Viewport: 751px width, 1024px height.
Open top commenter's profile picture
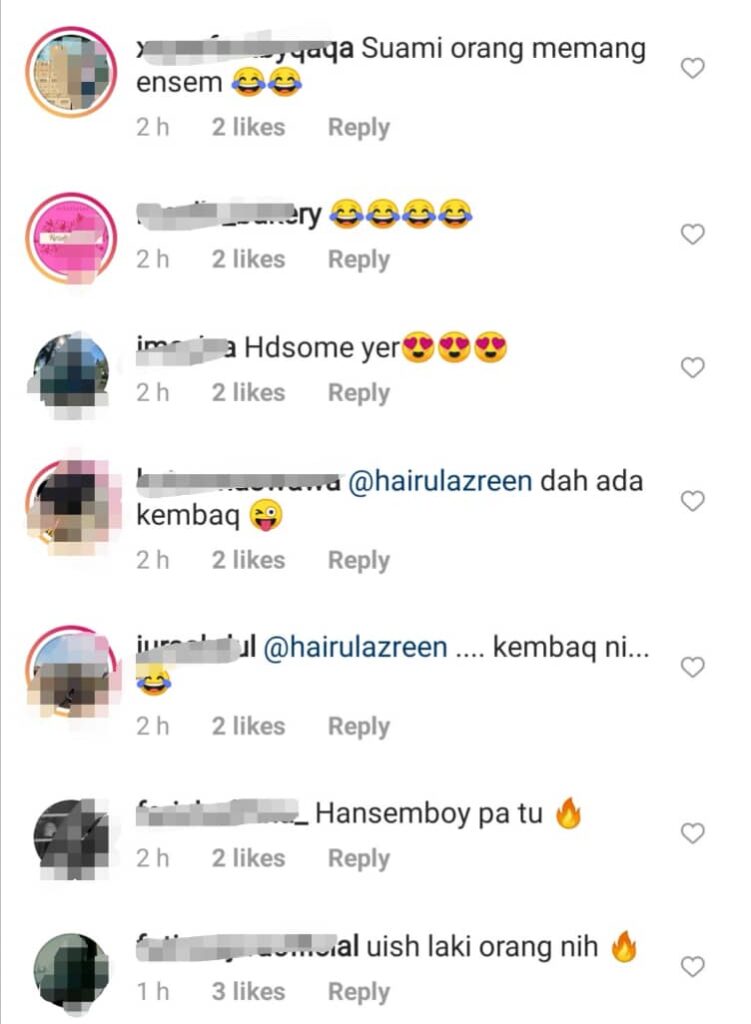coord(71,72)
